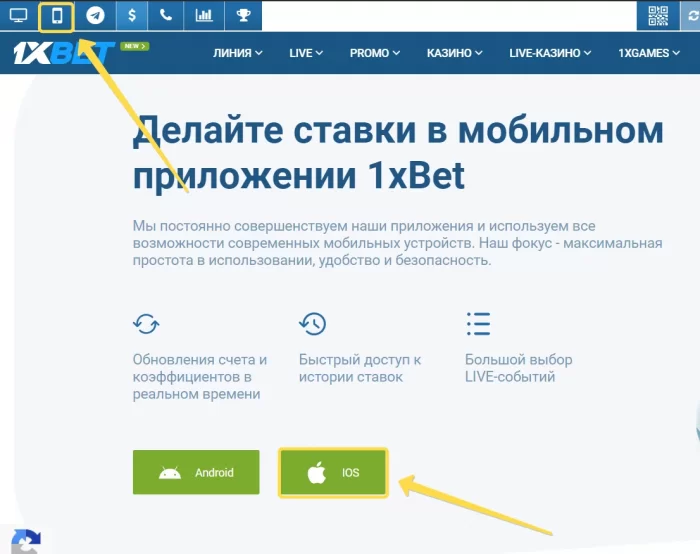Expand the КАЗИНО menu

coord(454,53)
